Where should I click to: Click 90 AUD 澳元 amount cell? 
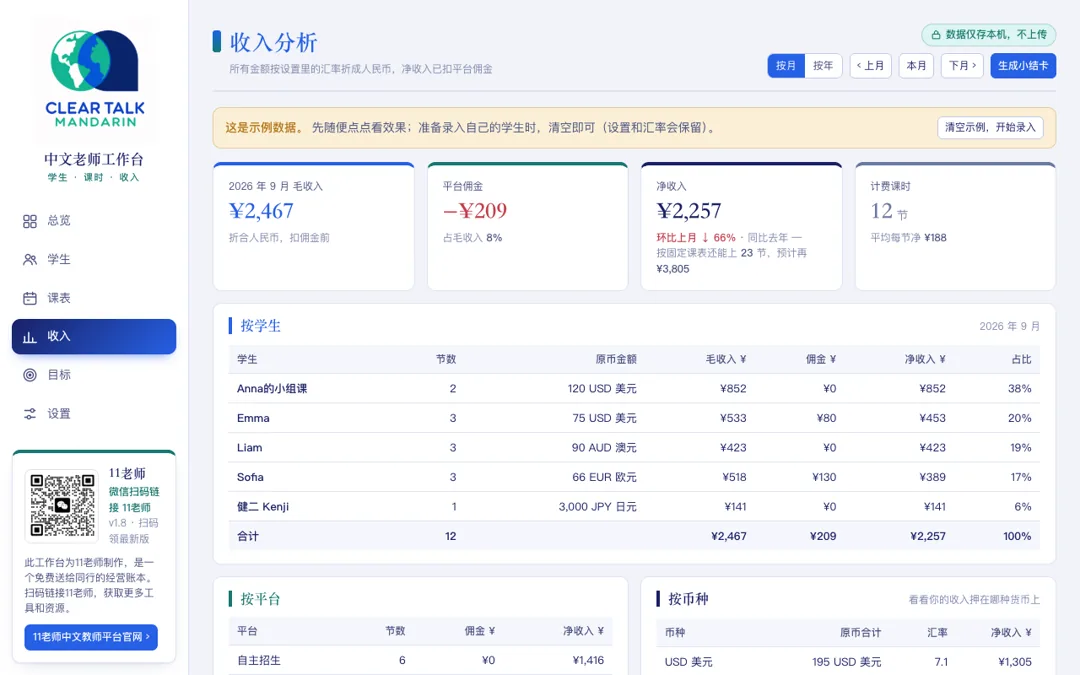click(x=604, y=448)
